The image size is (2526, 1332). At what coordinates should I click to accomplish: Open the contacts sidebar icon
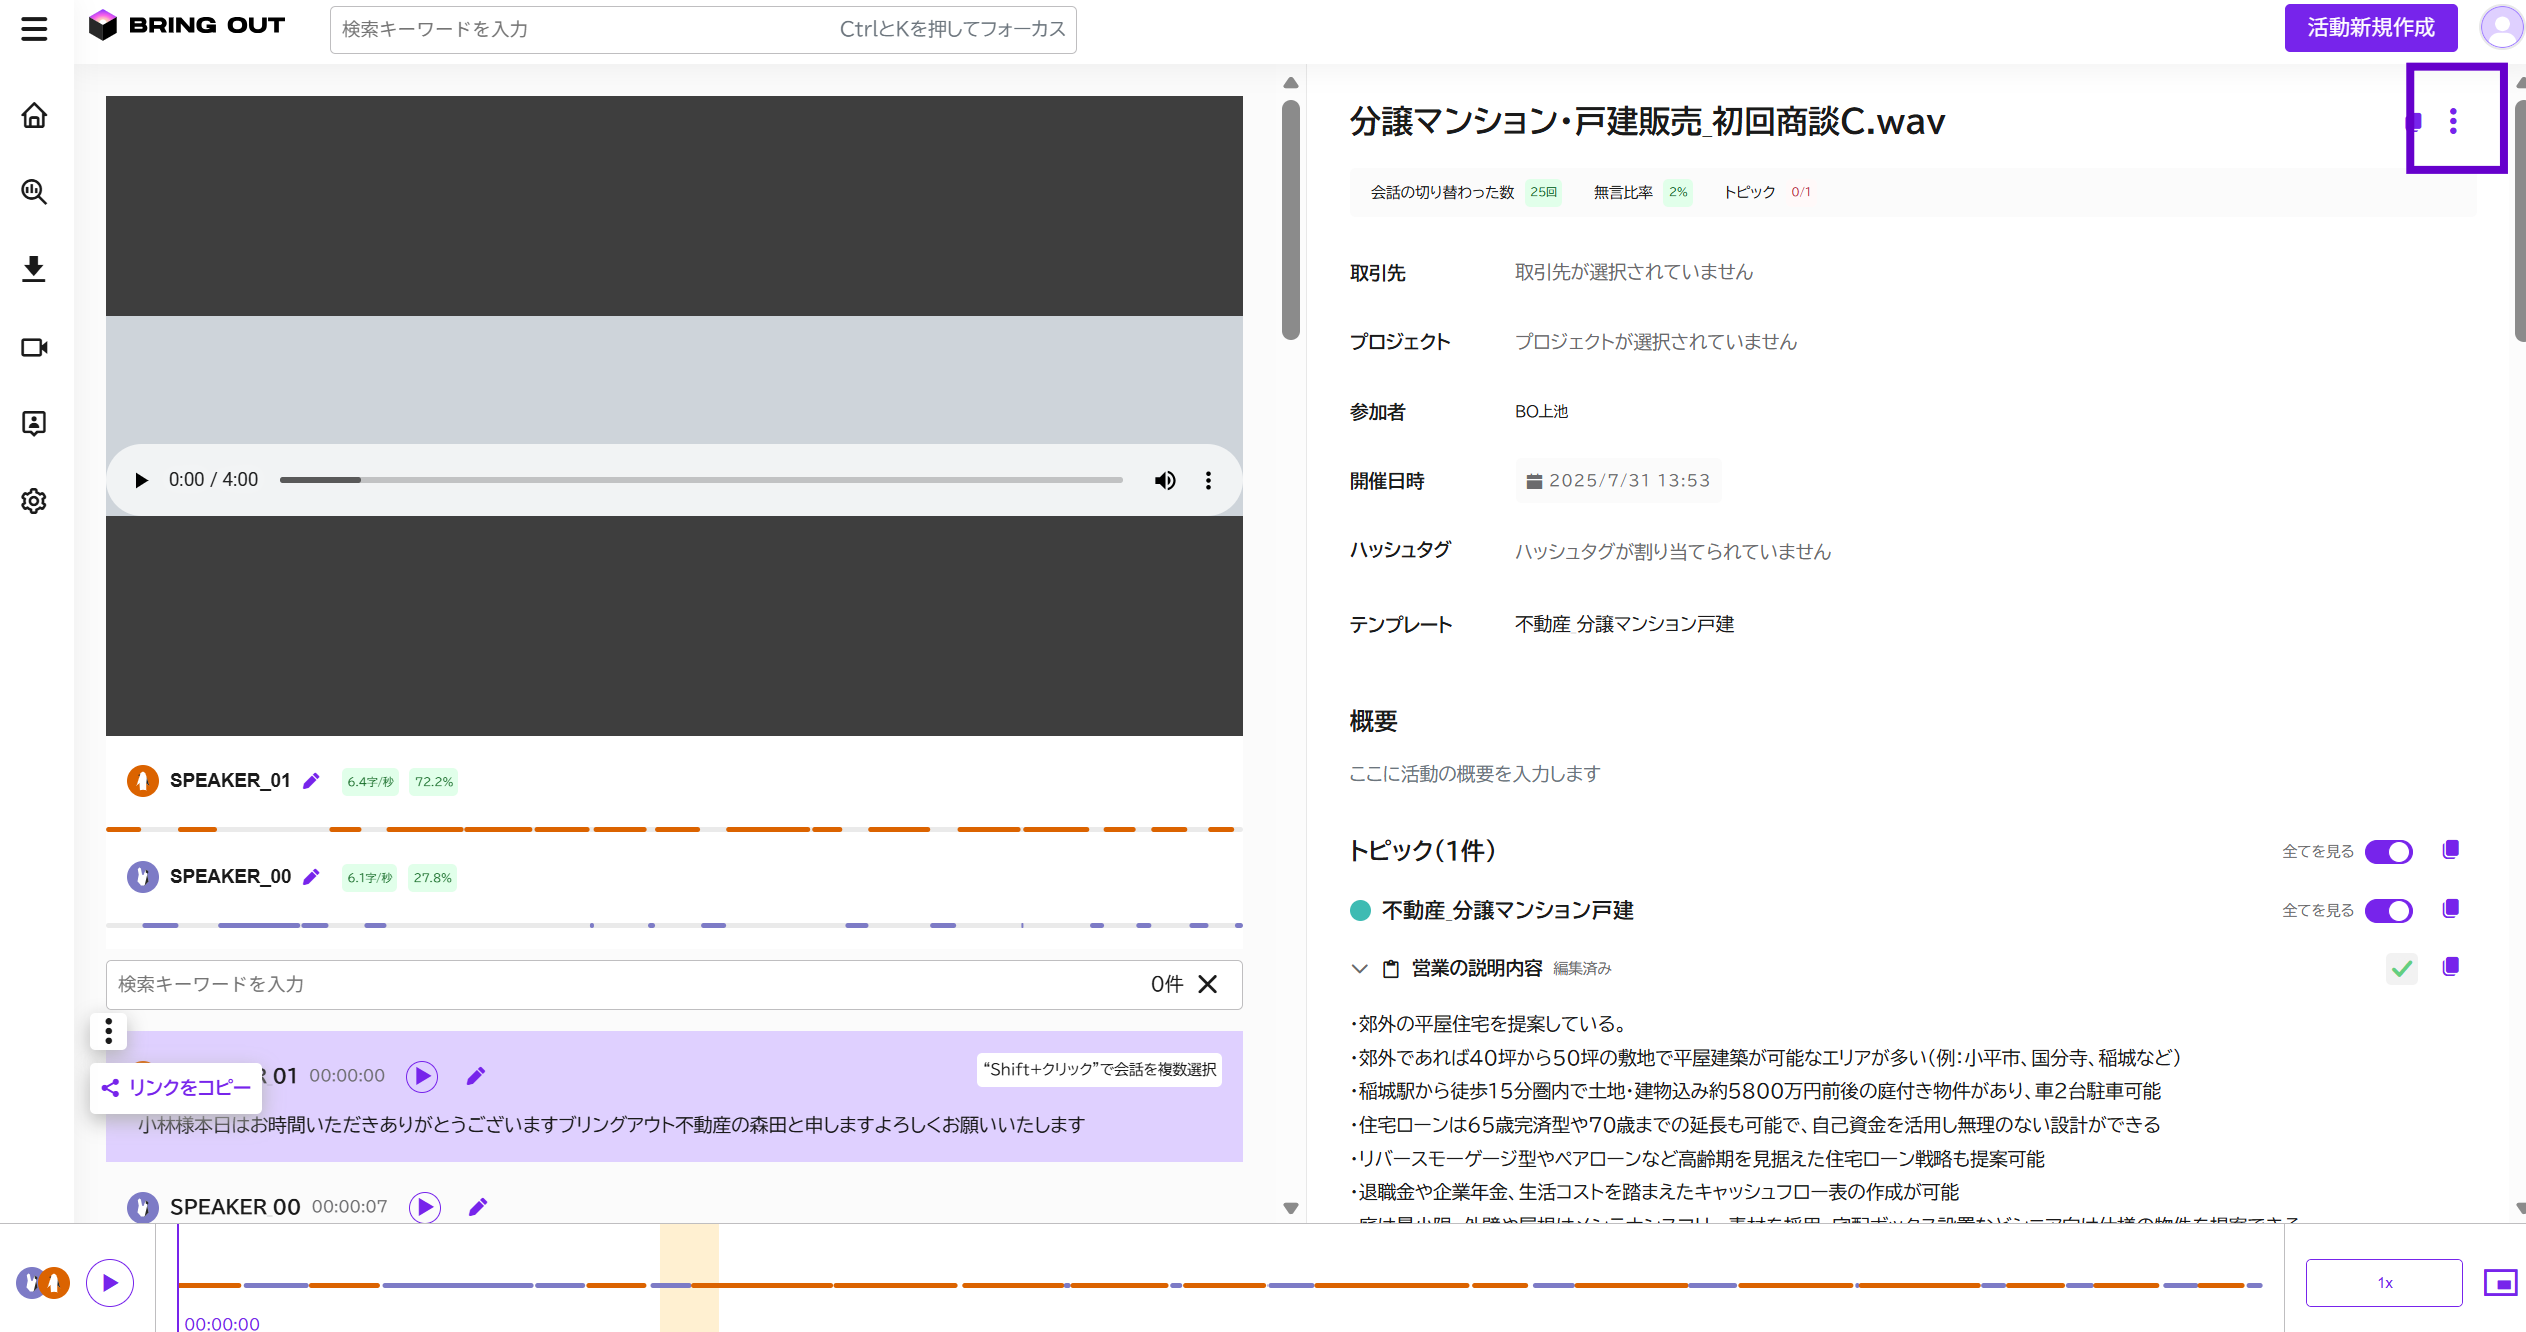pyautogui.click(x=34, y=423)
